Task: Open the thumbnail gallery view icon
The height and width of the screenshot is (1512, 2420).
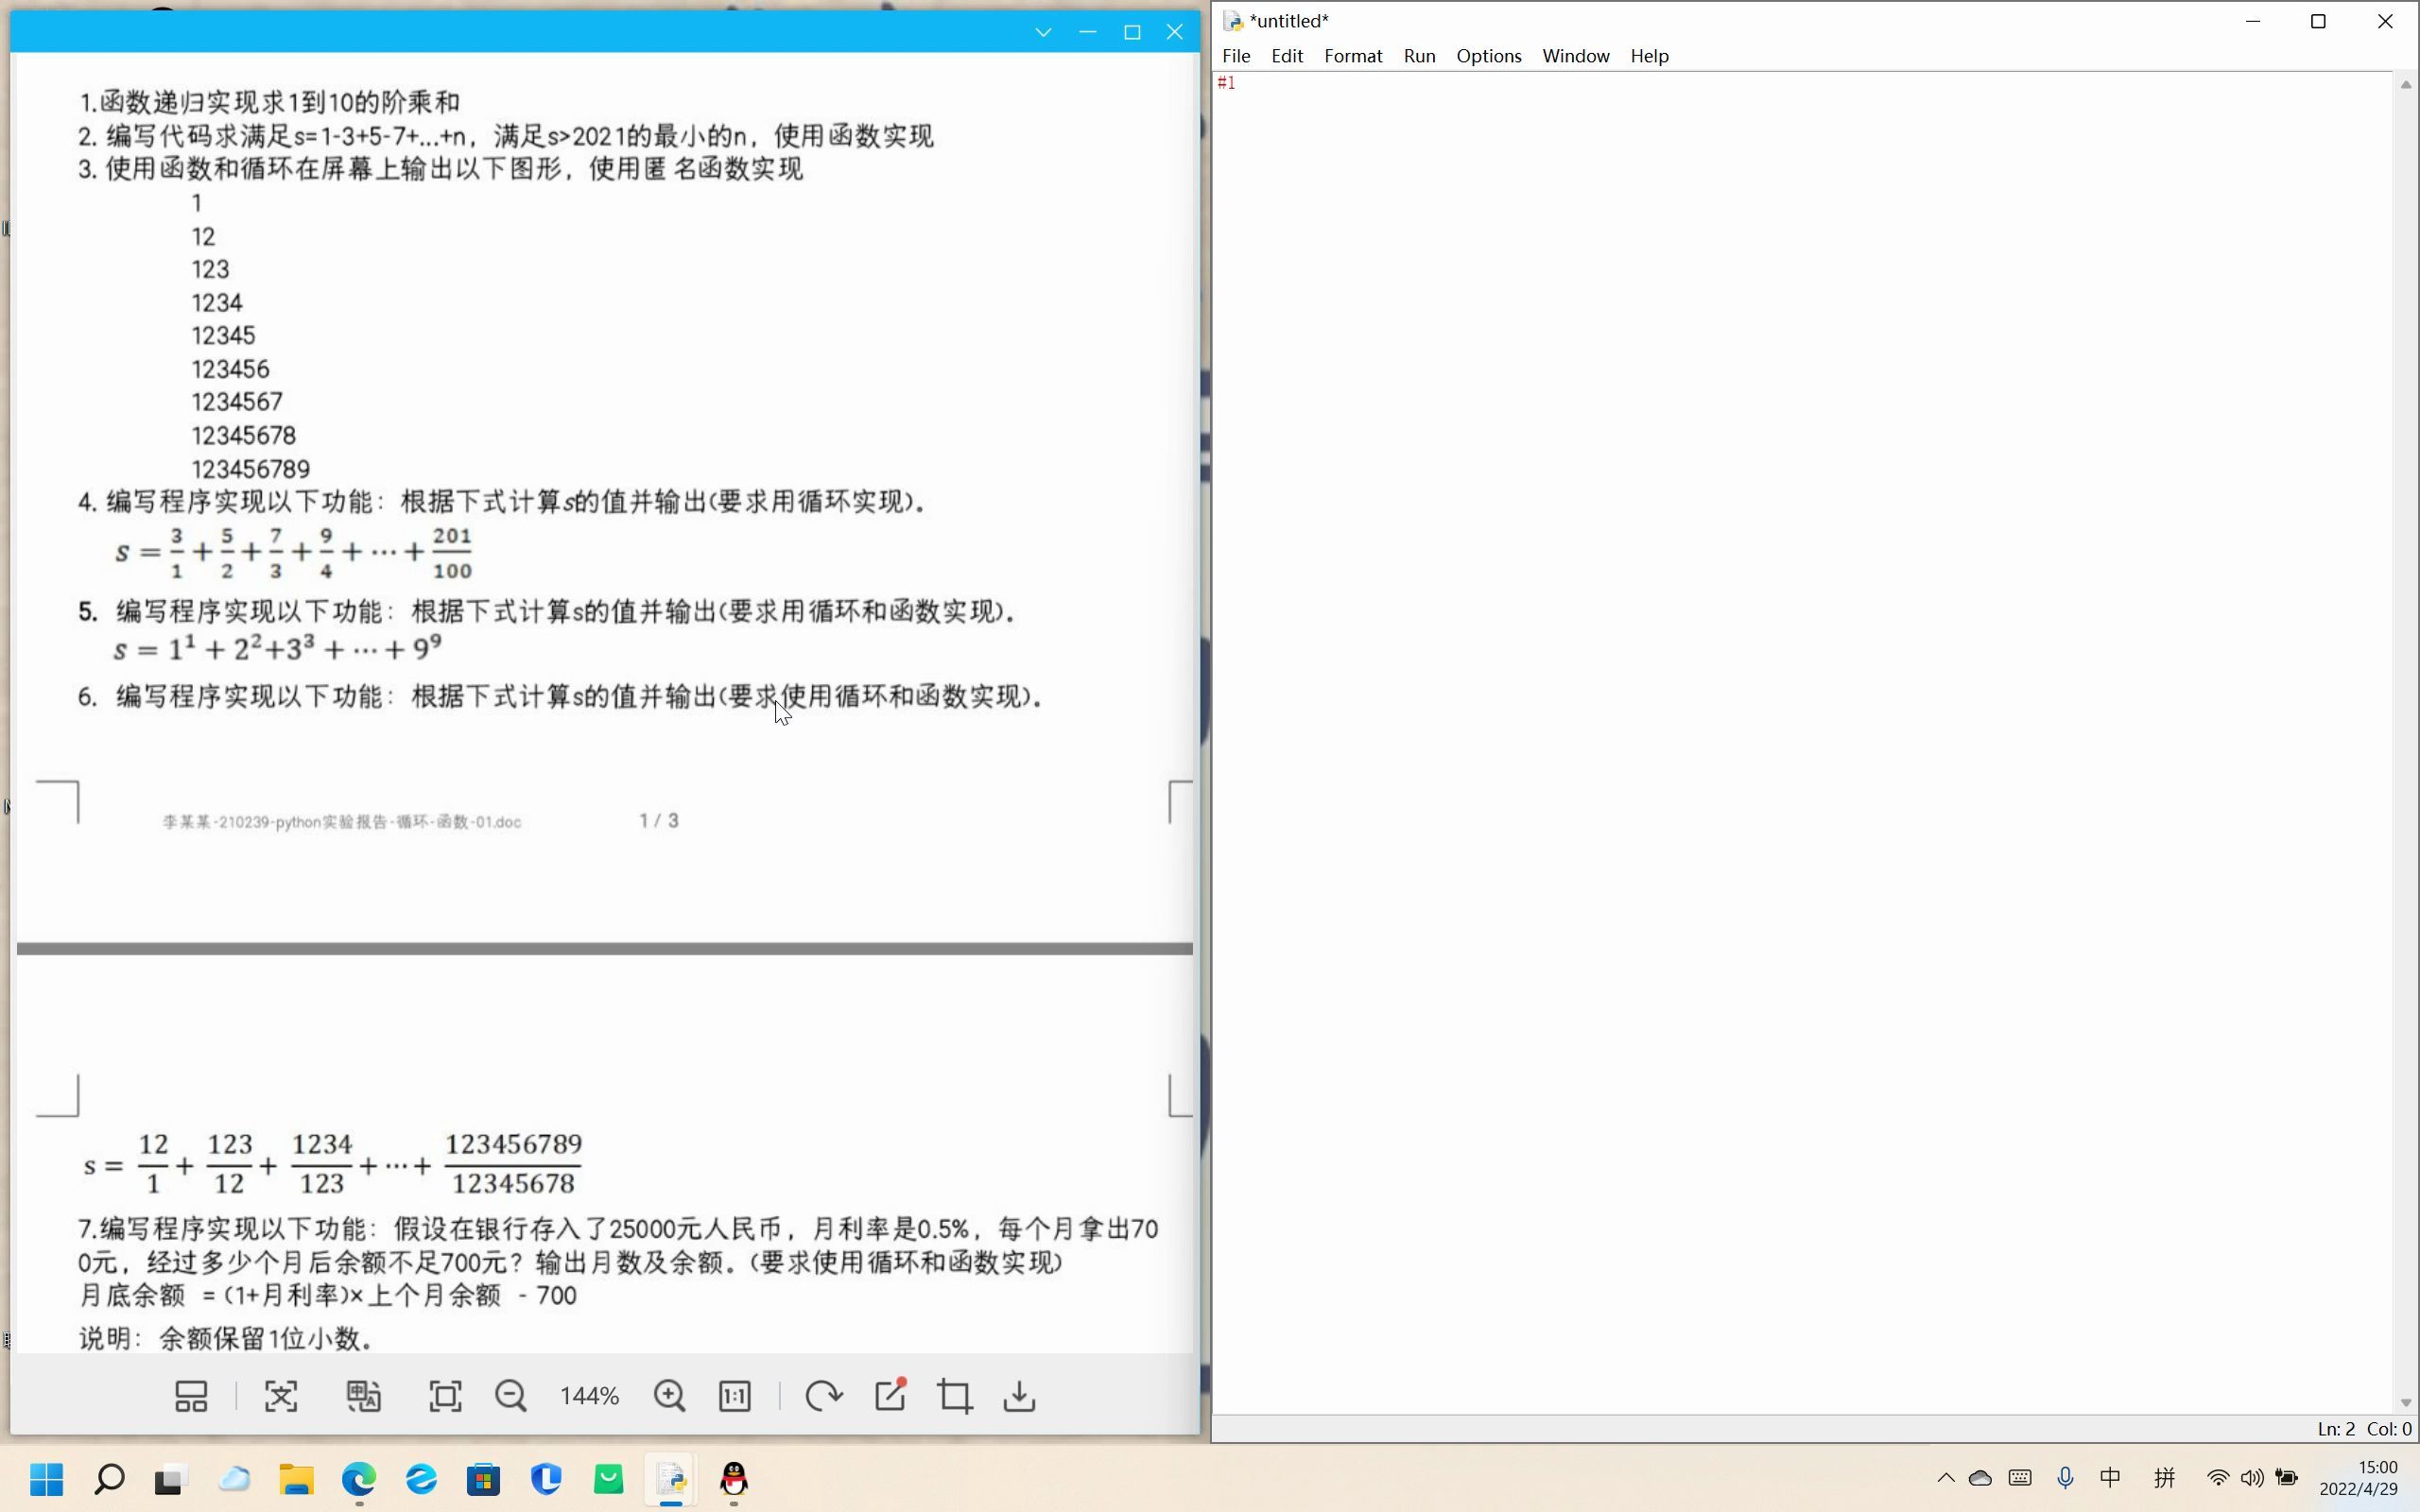Action: coord(191,1396)
